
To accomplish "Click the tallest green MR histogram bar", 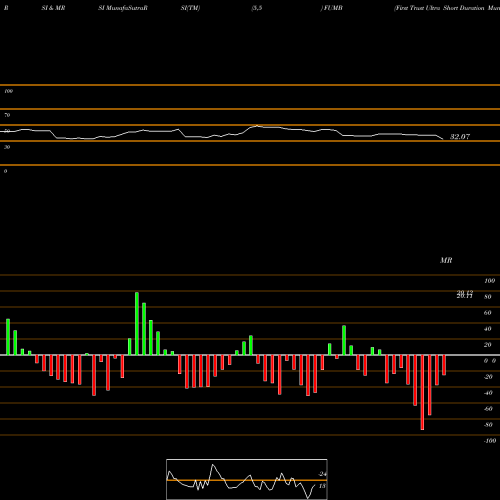I will tap(137, 323).
